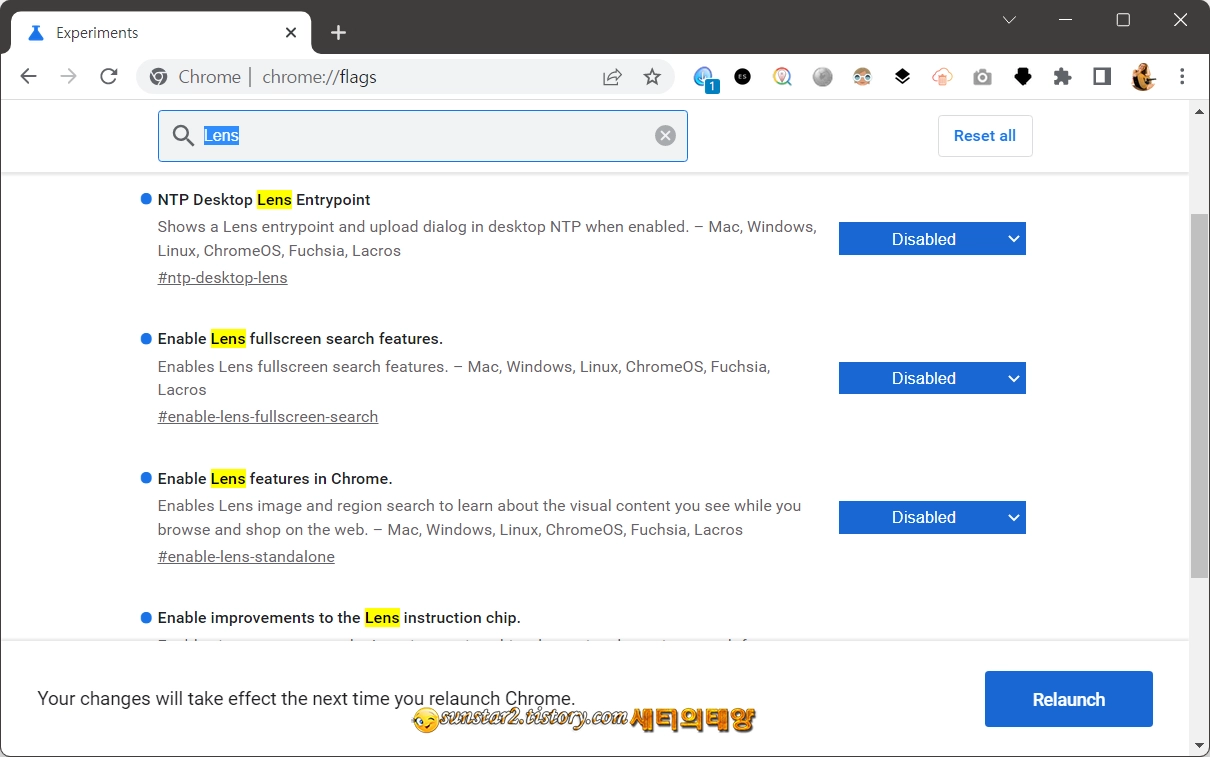The width and height of the screenshot is (1210, 757).
Task: Open the Extensions puzzle piece menu
Action: click(x=1062, y=77)
